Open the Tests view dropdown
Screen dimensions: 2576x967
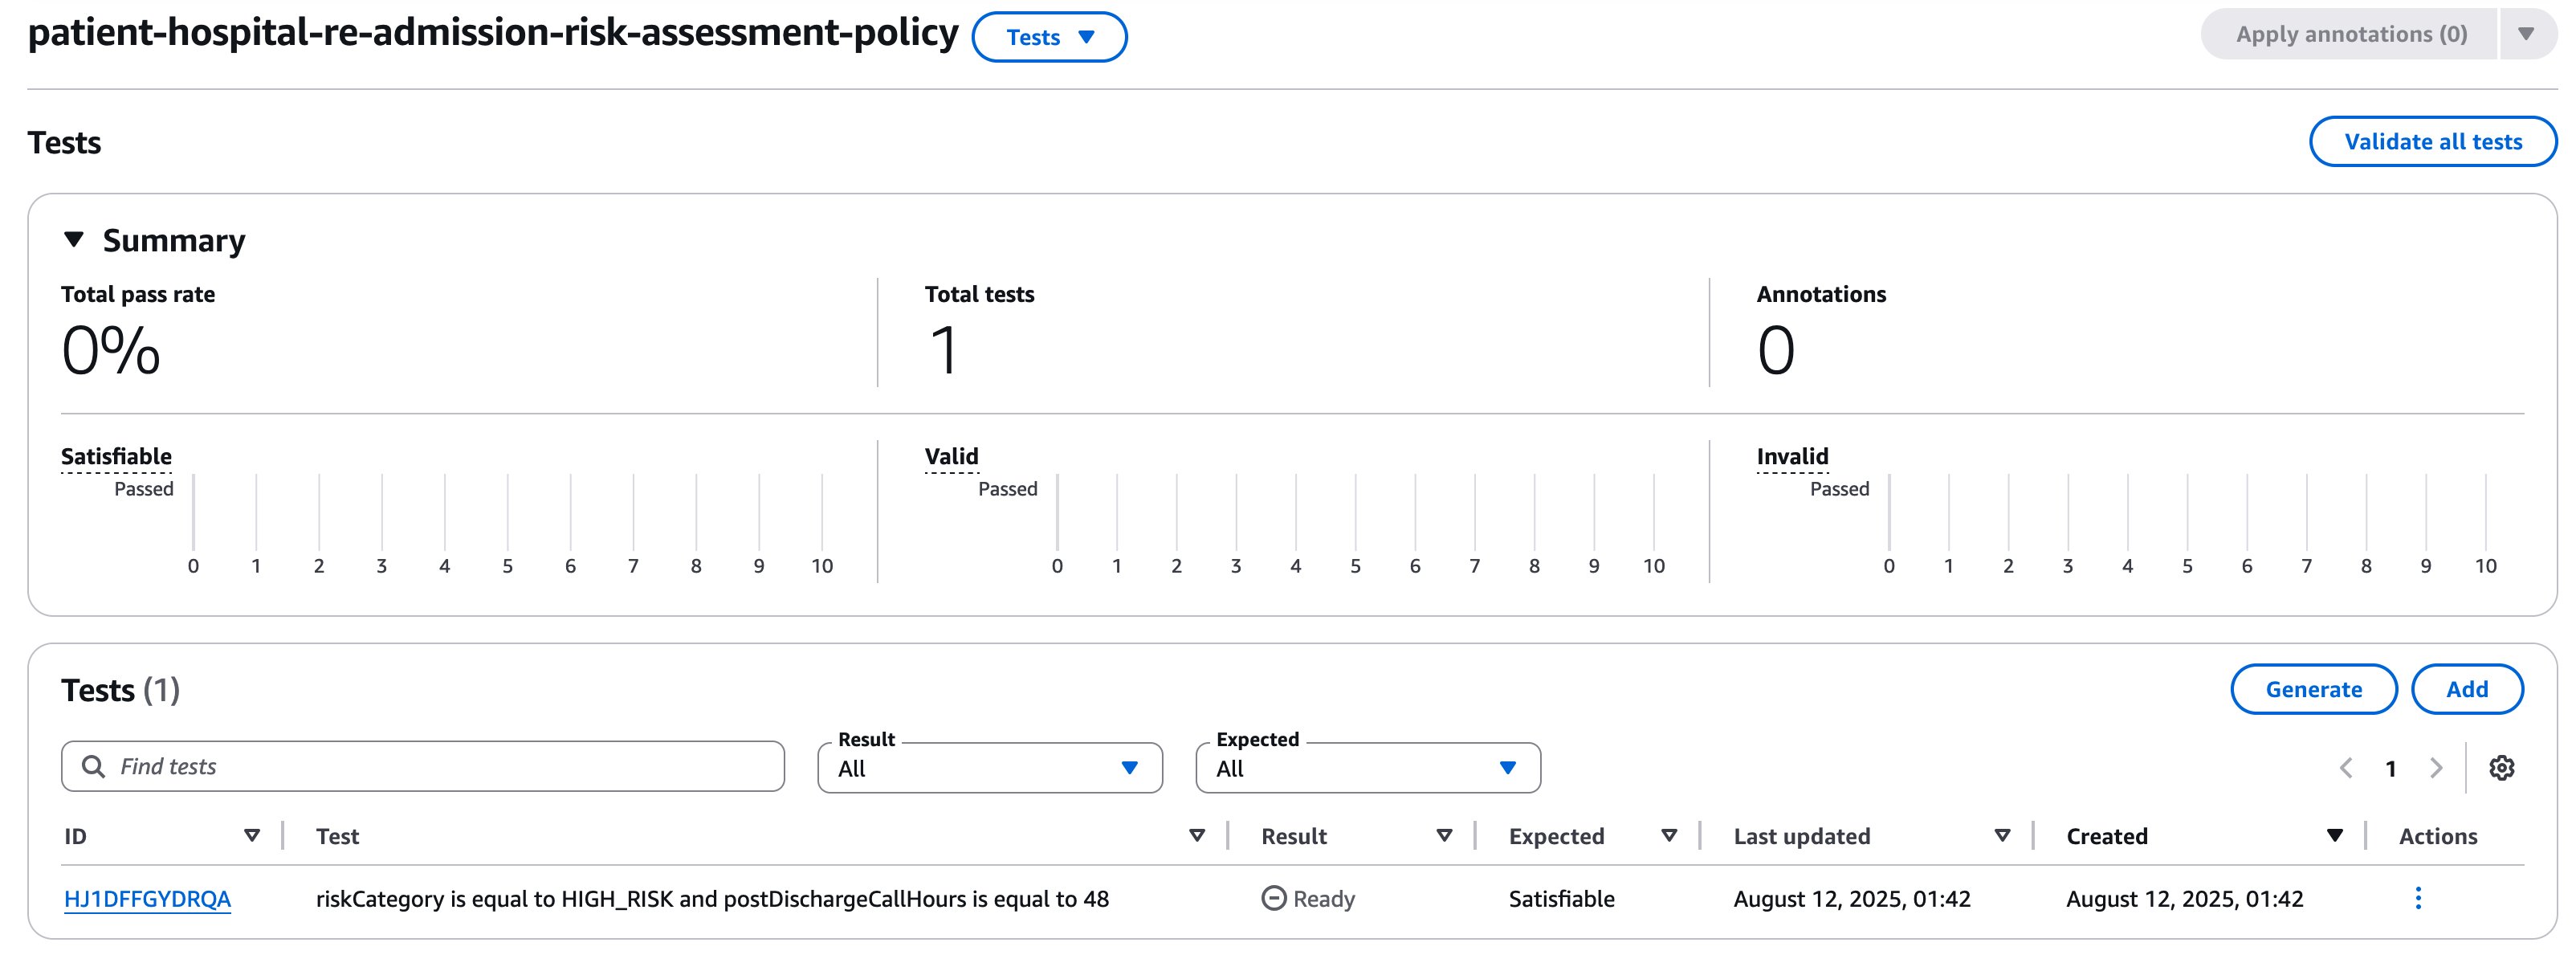1049,37
